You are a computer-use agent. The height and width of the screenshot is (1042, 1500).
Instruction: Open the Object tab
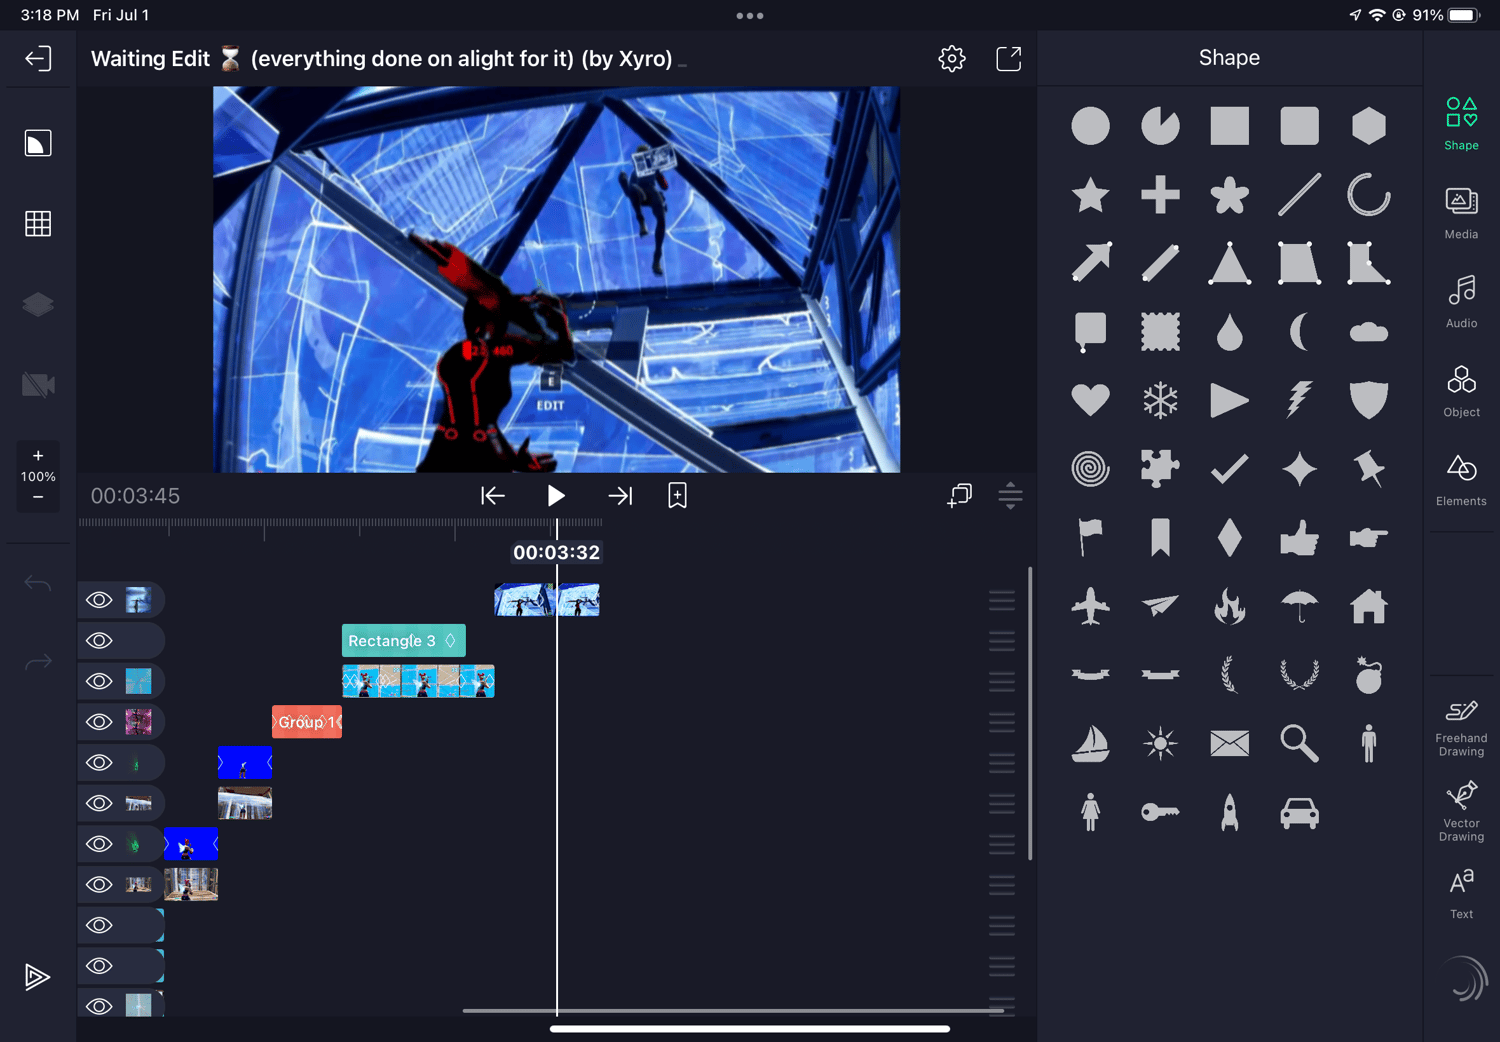pos(1461,391)
